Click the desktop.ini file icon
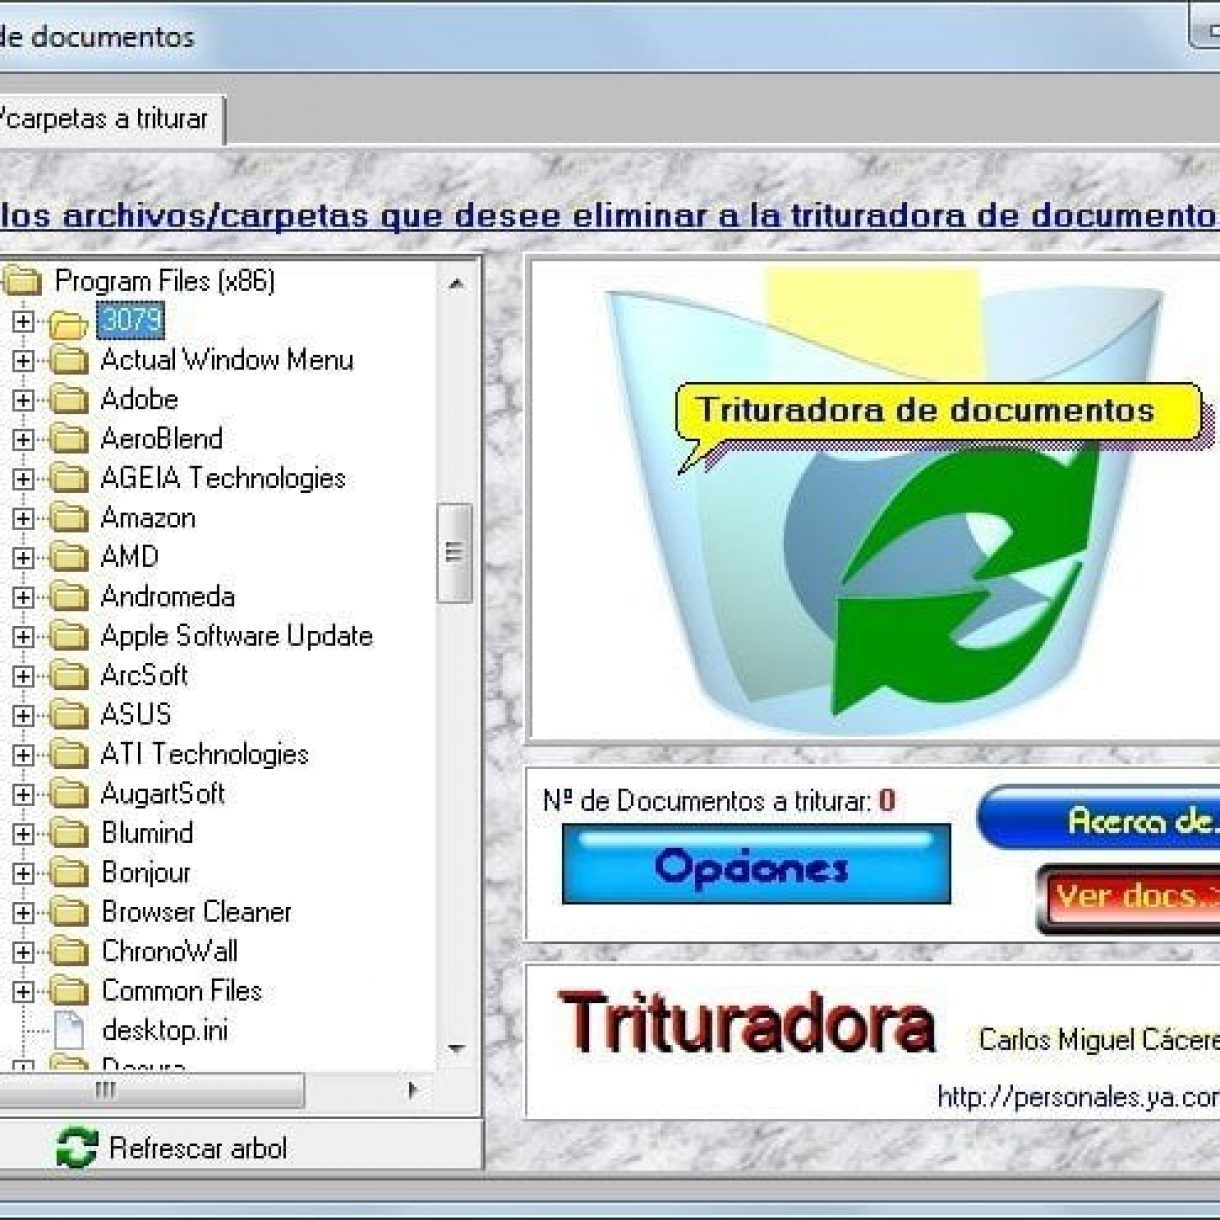Image resolution: width=1220 pixels, height=1220 pixels. pyautogui.click(x=68, y=1030)
